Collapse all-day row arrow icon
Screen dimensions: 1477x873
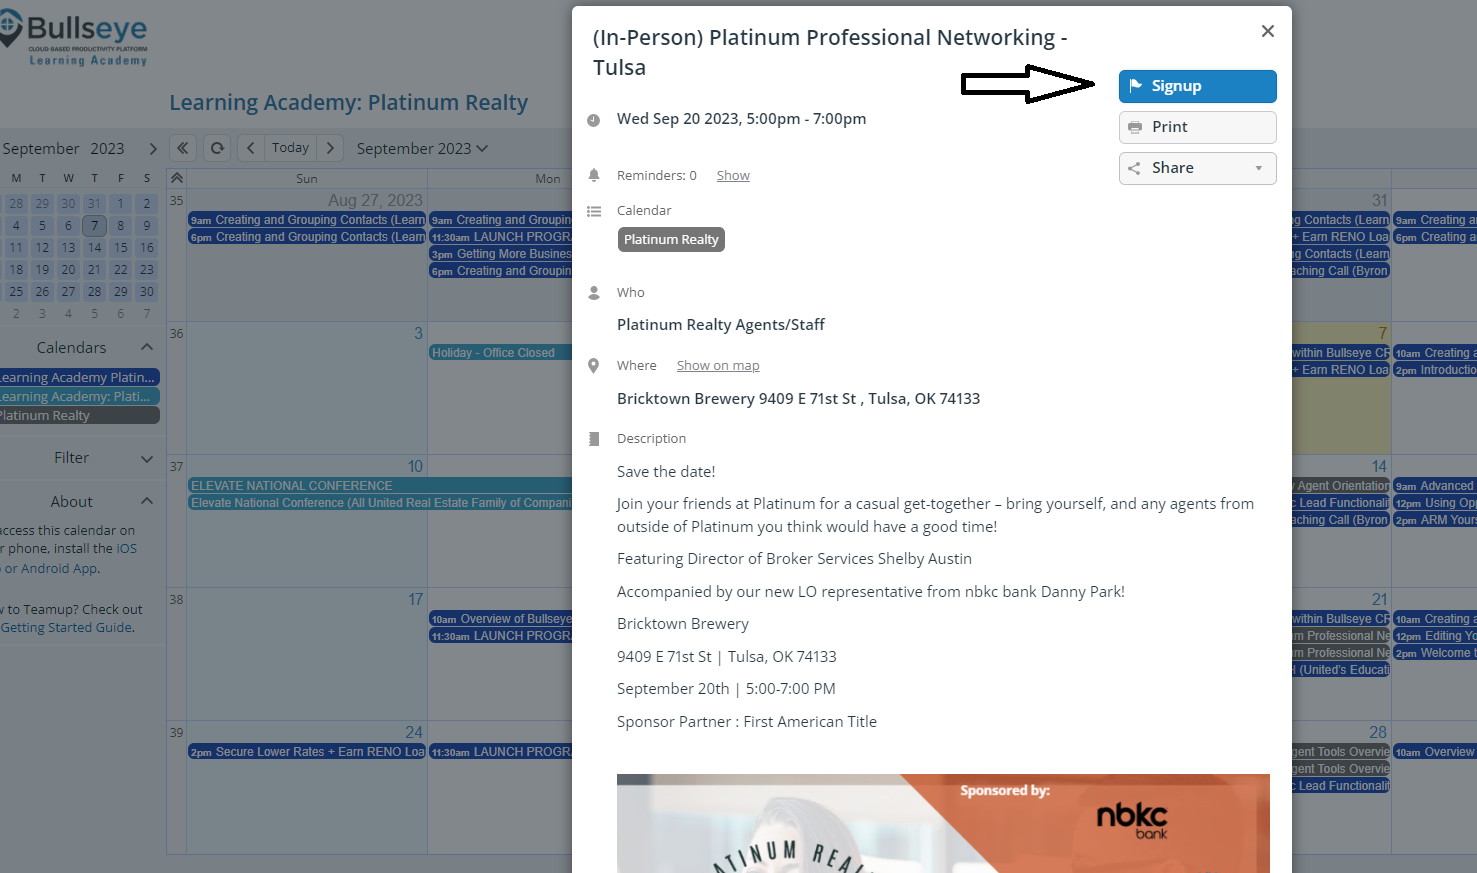(x=177, y=177)
